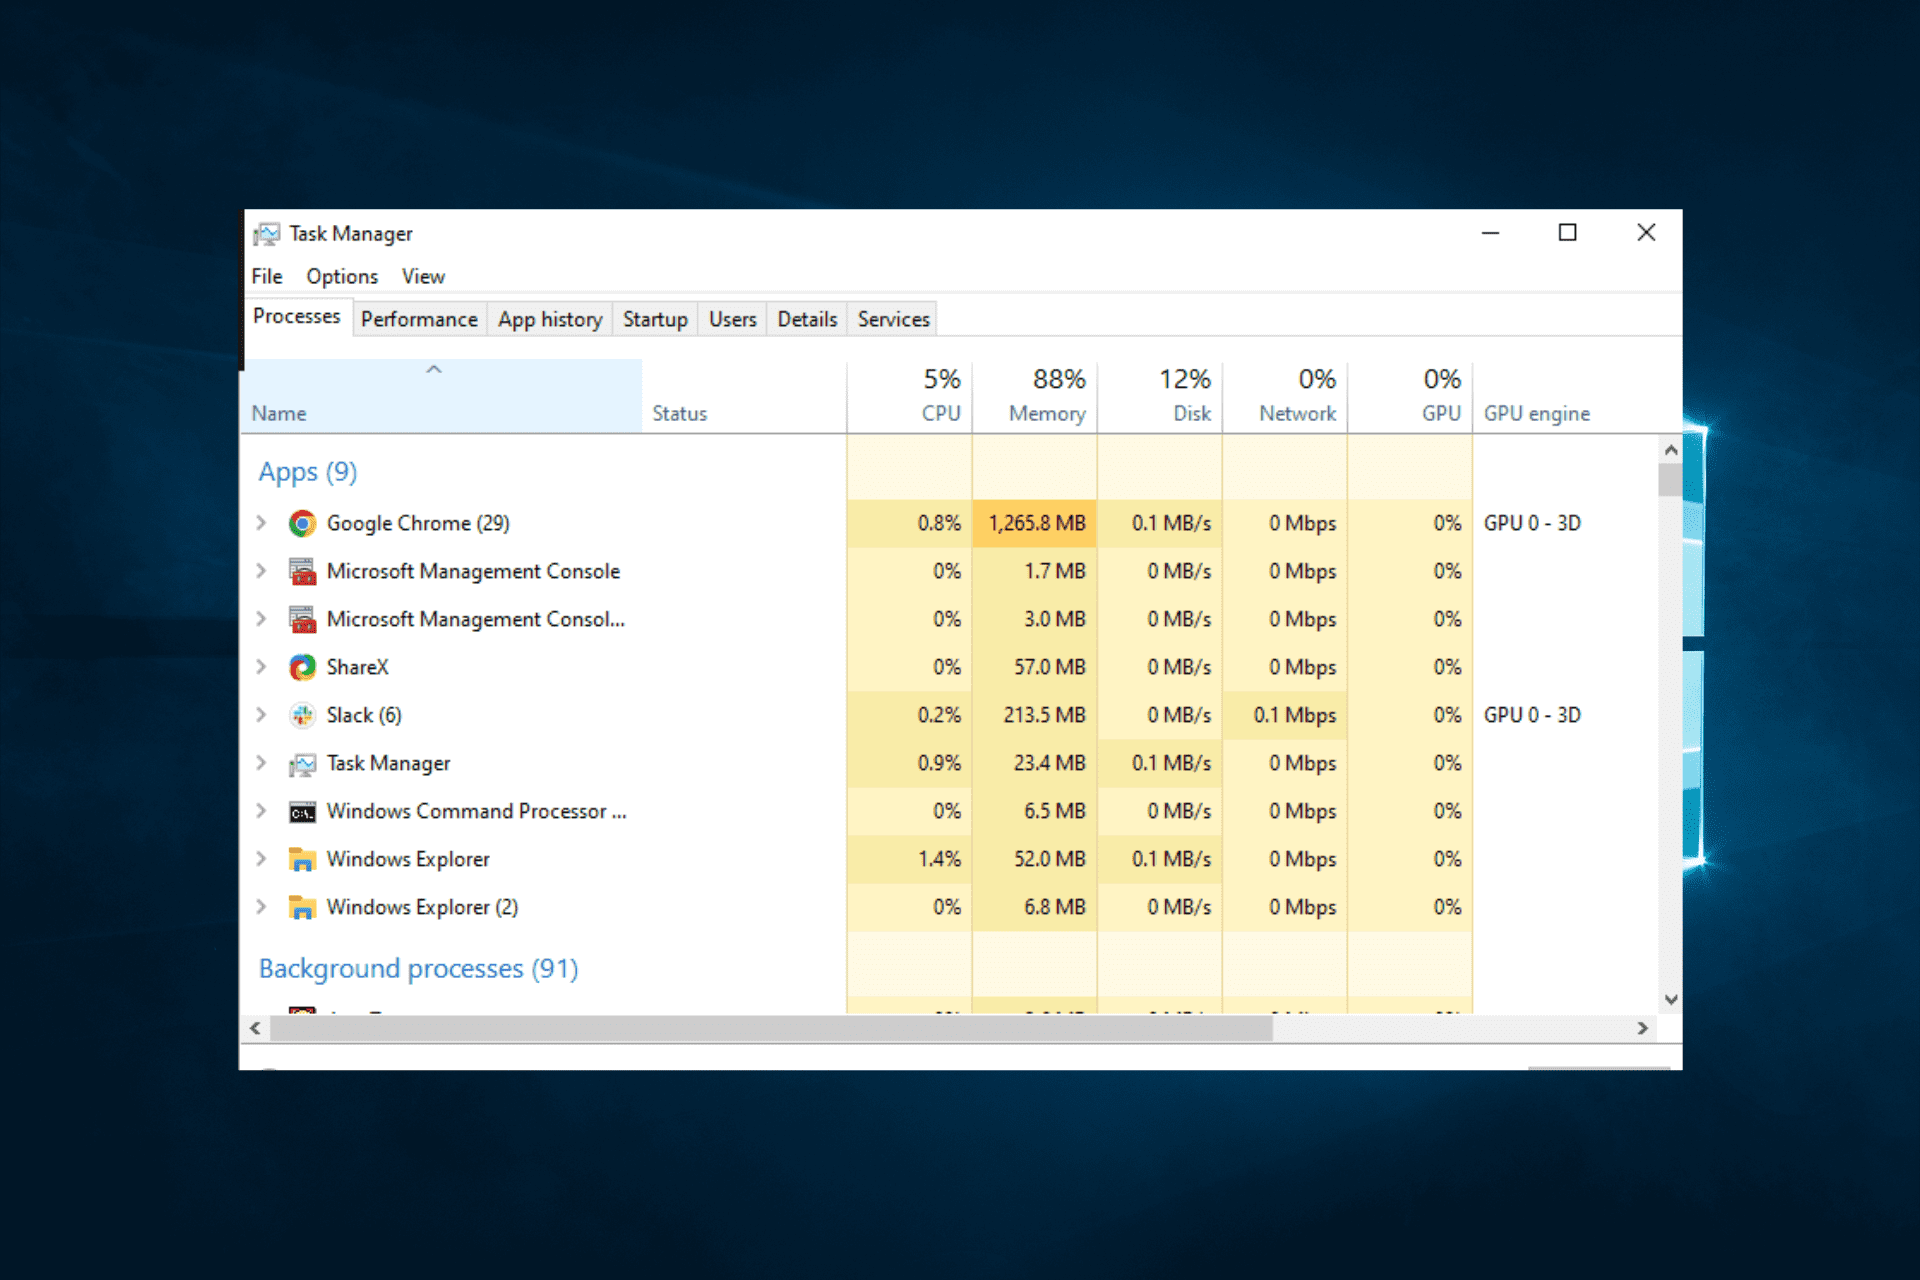Switch to the Services tab
Viewport: 1920px width, 1280px height.
pyautogui.click(x=893, y=319)
